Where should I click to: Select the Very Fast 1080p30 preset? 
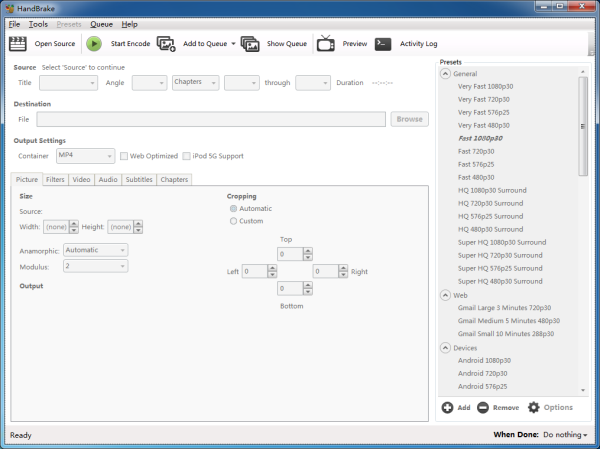click(485, 87)
